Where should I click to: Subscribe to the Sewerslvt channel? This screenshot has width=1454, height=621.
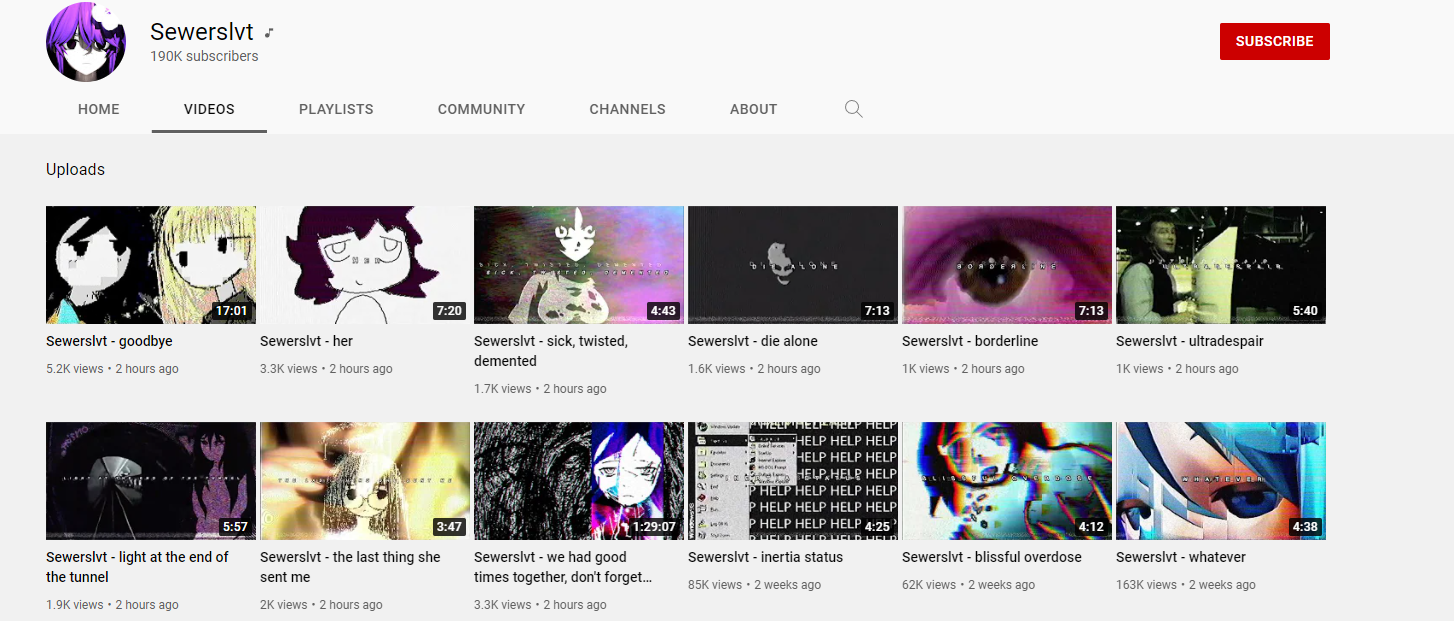pos(1274,41)
